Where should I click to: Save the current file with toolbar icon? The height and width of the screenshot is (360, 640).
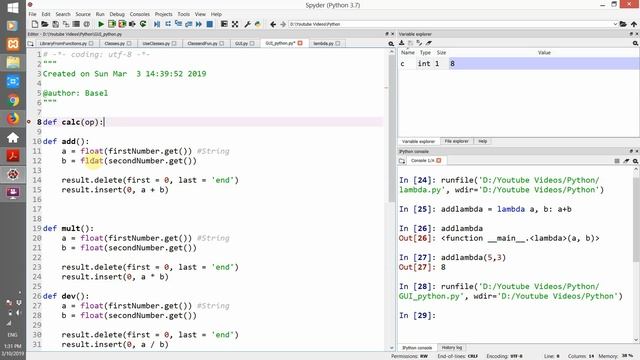tap(56, 24)
